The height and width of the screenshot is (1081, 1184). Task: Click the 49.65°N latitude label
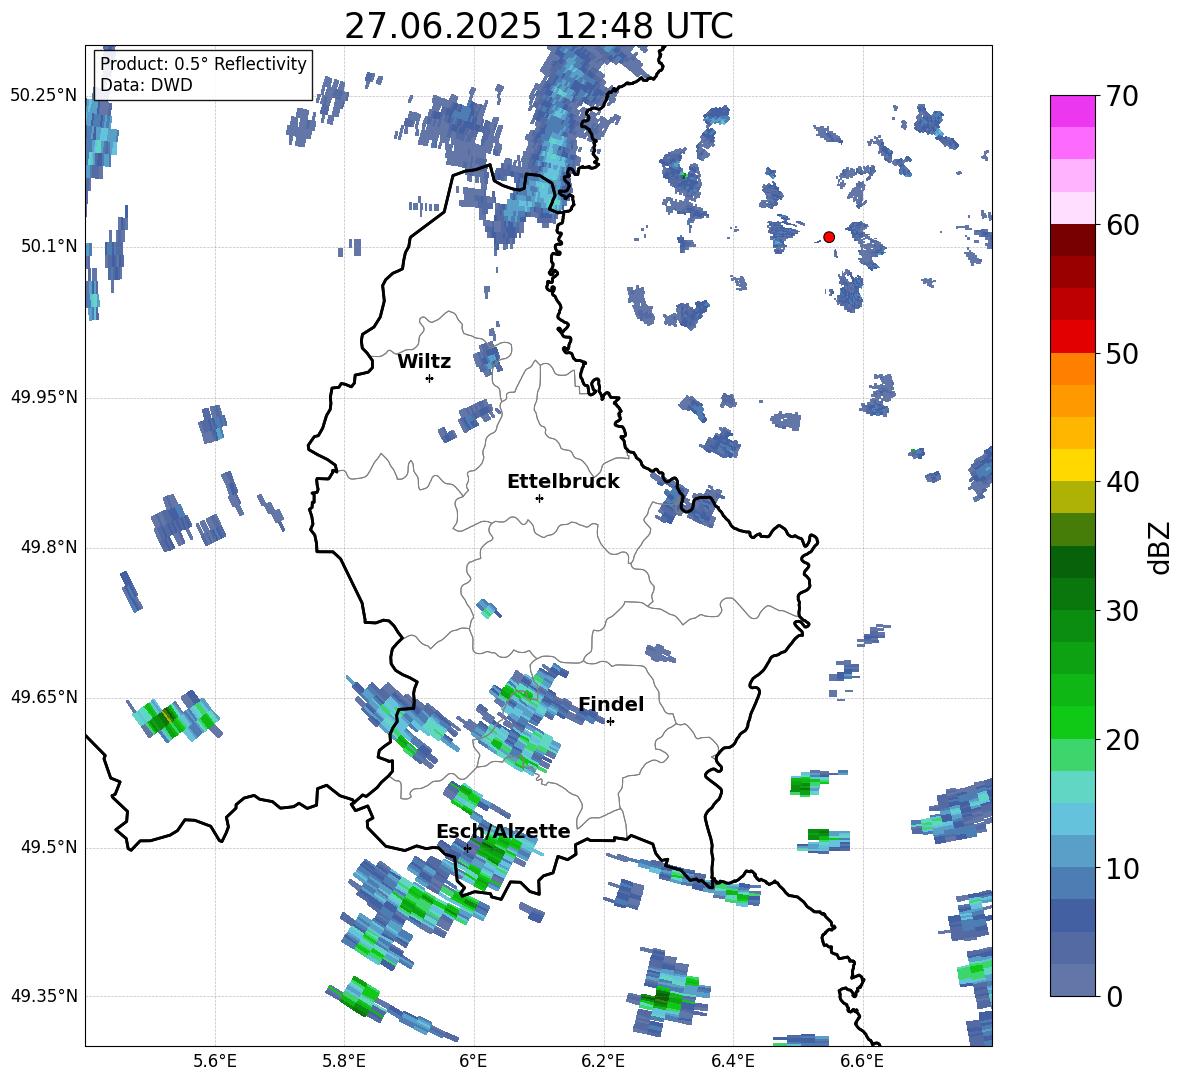44,697
